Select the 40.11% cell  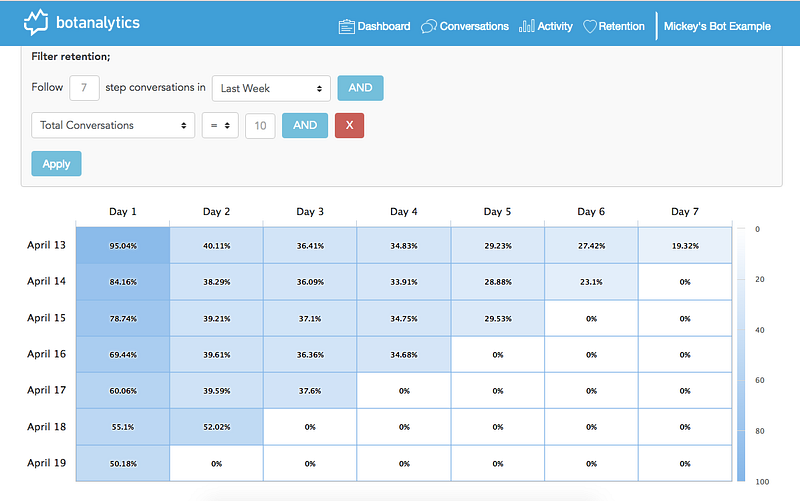[216, 245]
